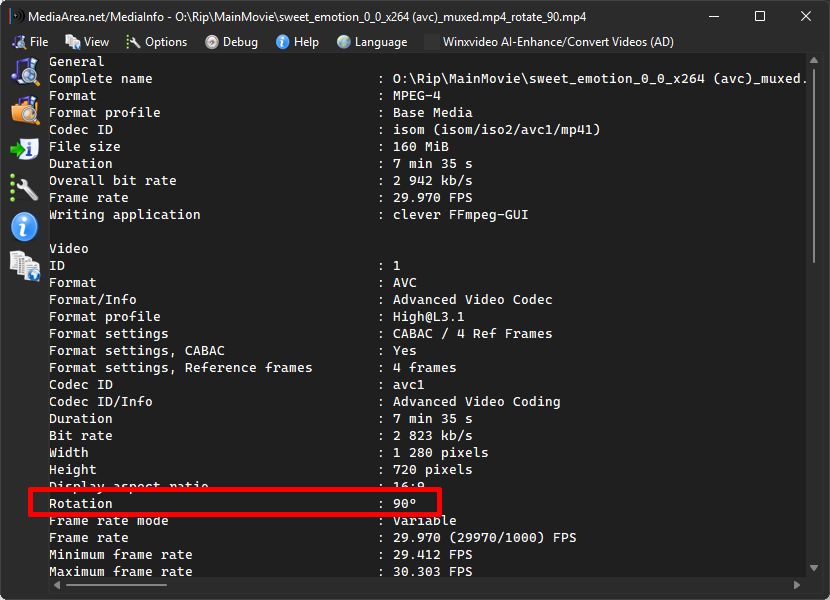830x600 pixels.
Task: Click the 'File size' value 160 MiB
Action: [x=420, y=147]
